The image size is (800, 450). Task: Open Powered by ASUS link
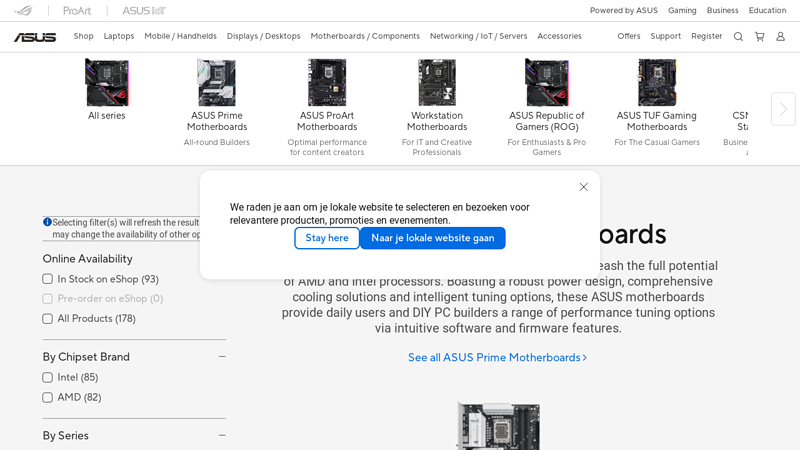[x=624, y=10]
